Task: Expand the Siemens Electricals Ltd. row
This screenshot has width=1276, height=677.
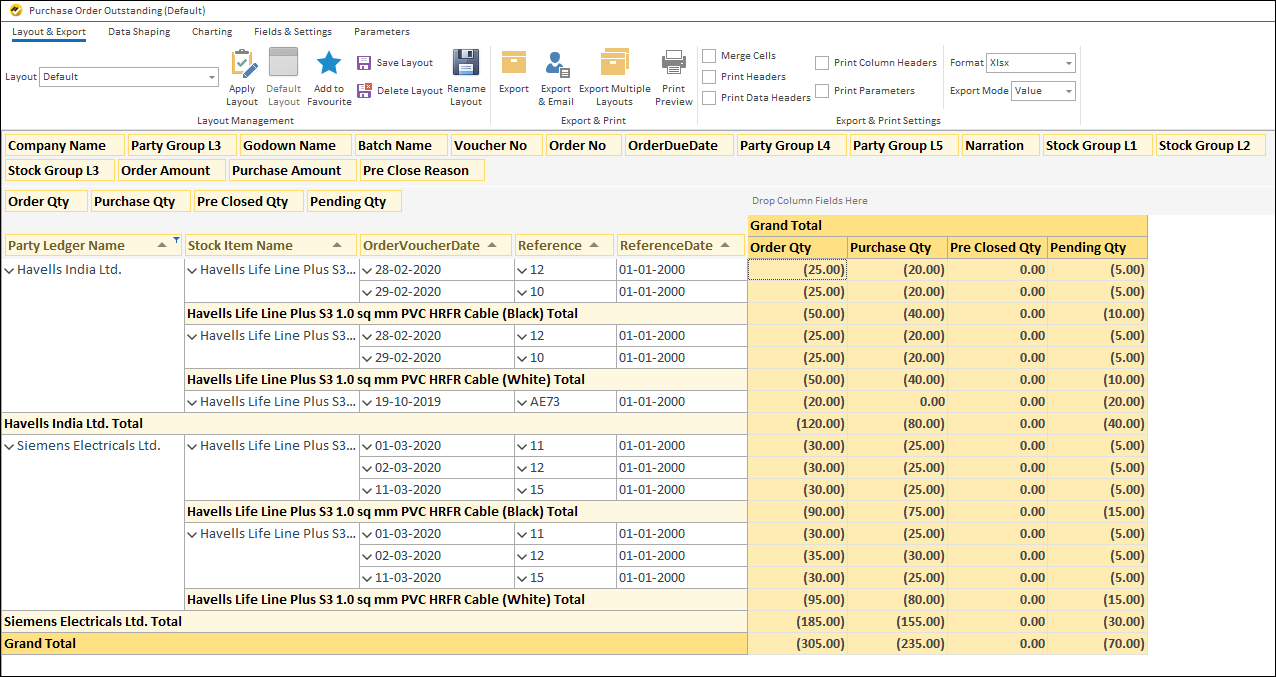Action: click(9, 445)
